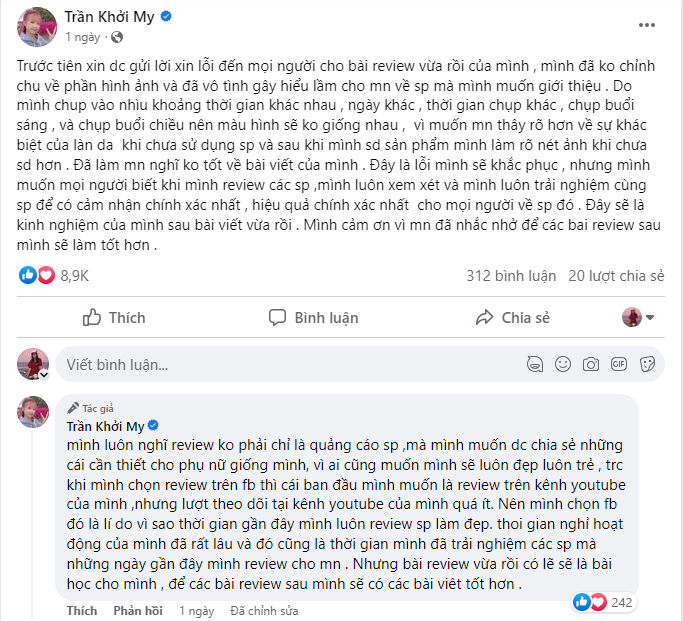Click the blue verified badge beside post author
683x621 pixels.
(166, 17)
